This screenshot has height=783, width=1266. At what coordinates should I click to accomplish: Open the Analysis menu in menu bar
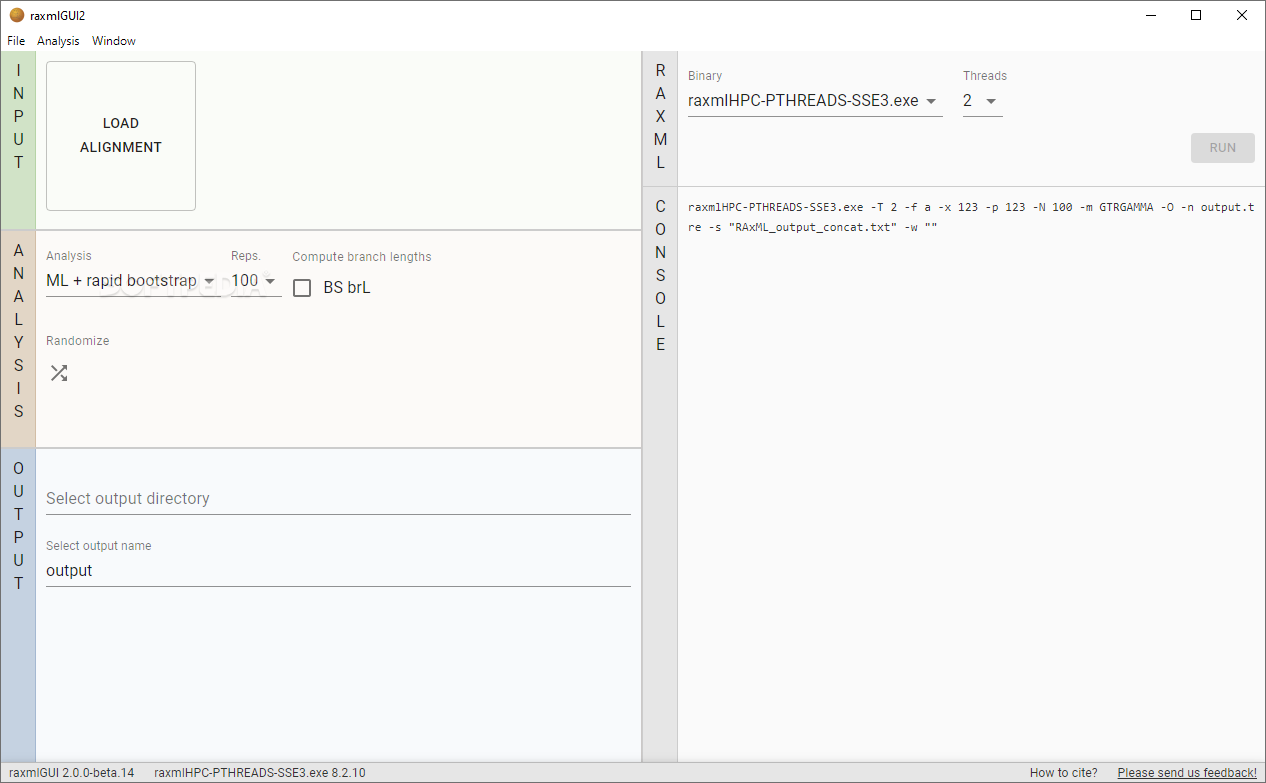[58, 41]
